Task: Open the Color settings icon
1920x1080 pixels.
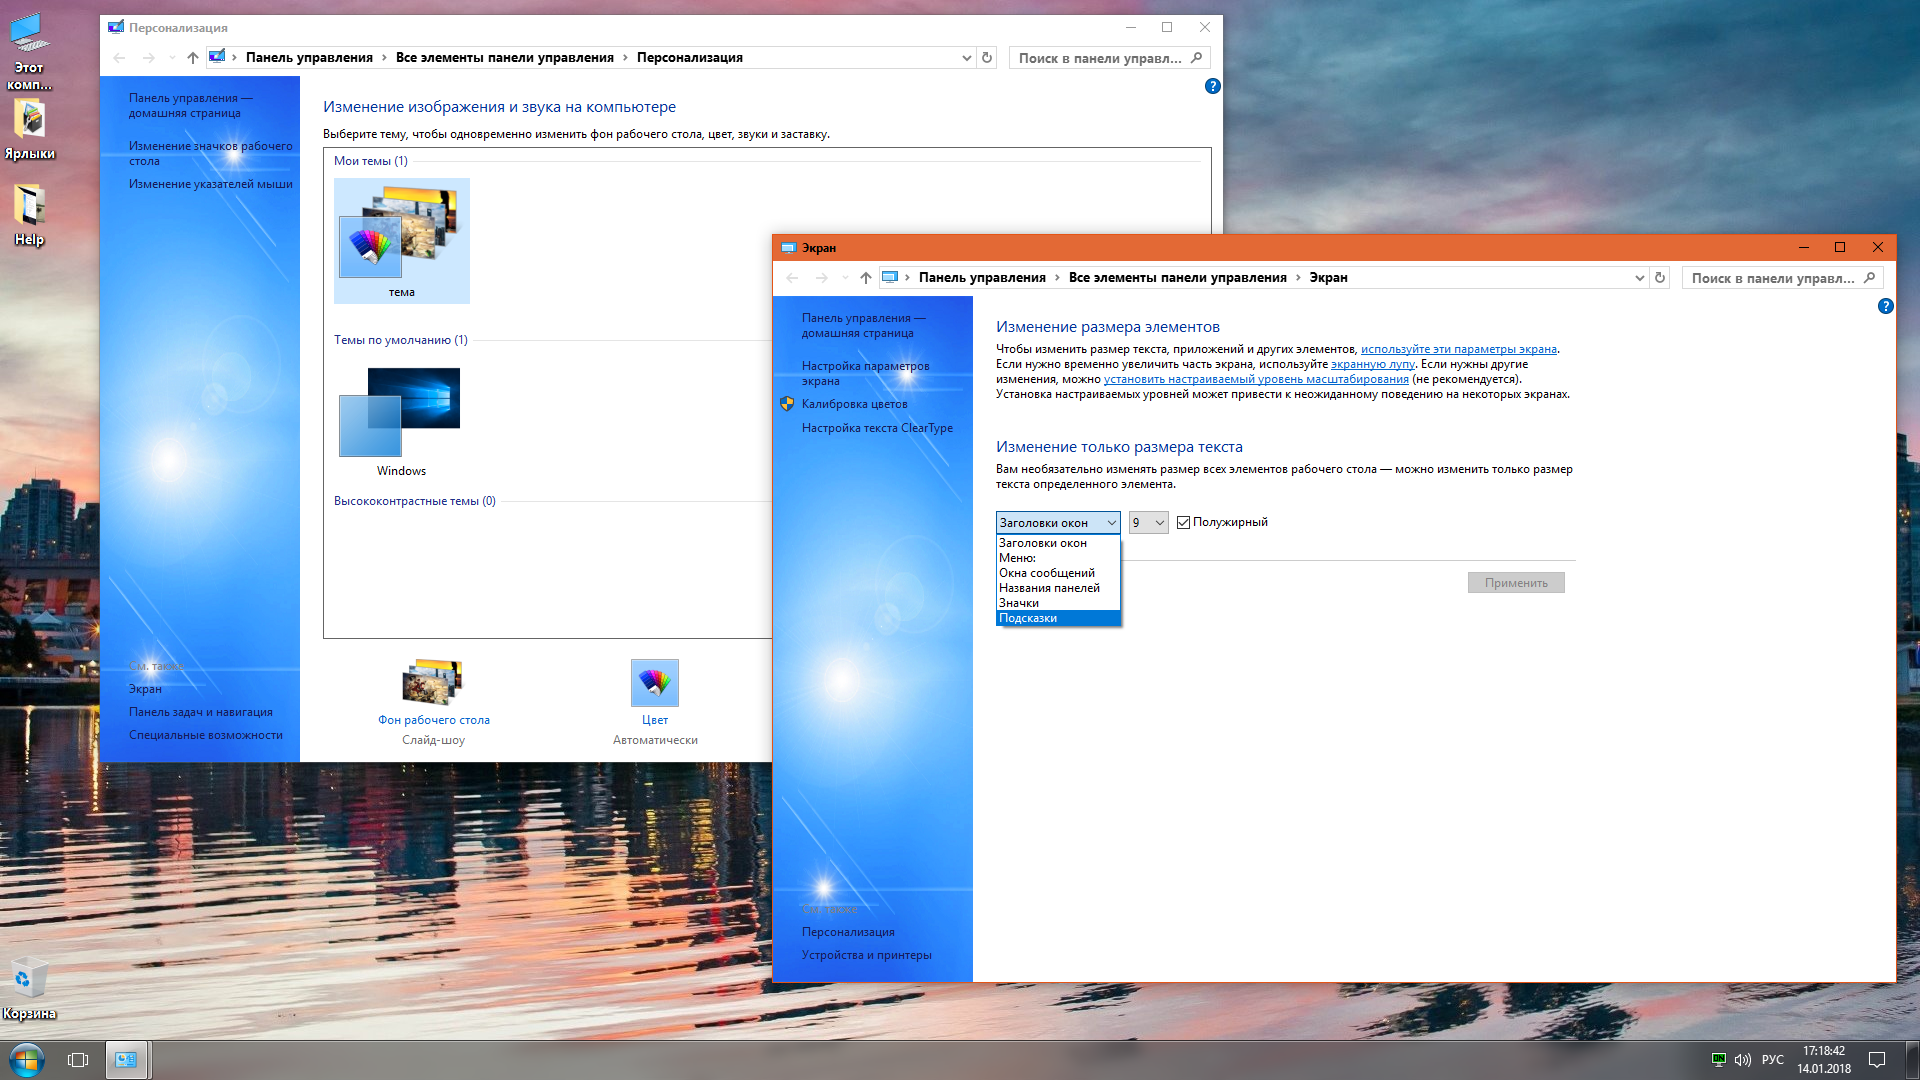Action: tap(655, 684)
